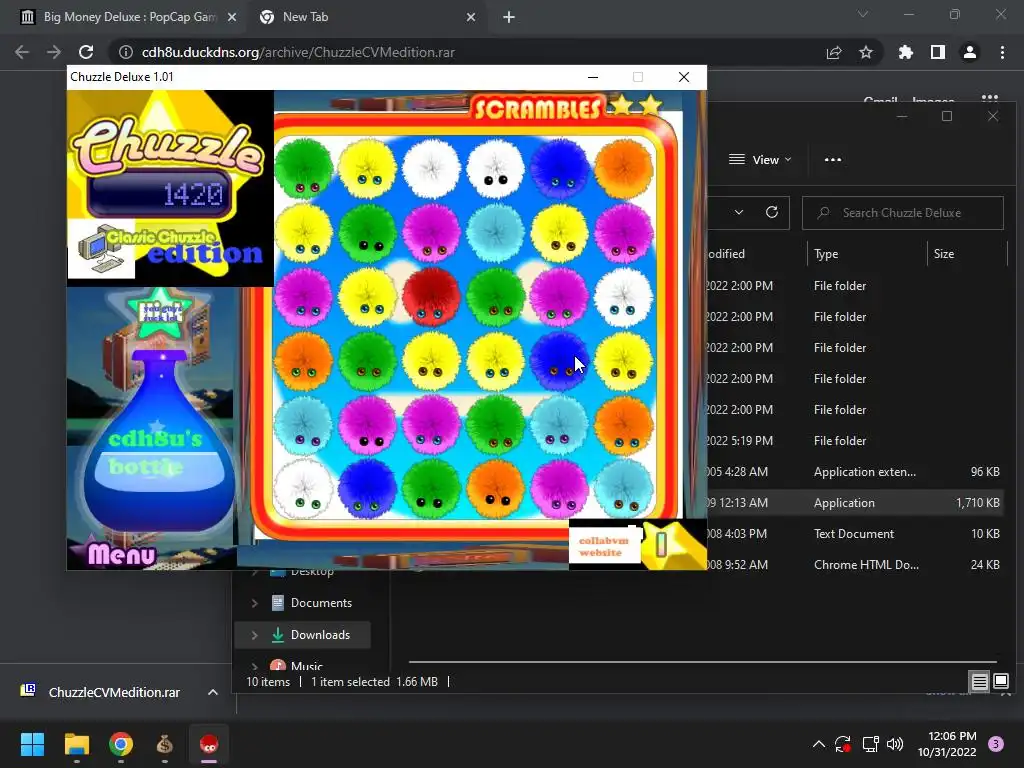Open Music in File Explorer navigation pane
1024x768 pixels.
306,665
